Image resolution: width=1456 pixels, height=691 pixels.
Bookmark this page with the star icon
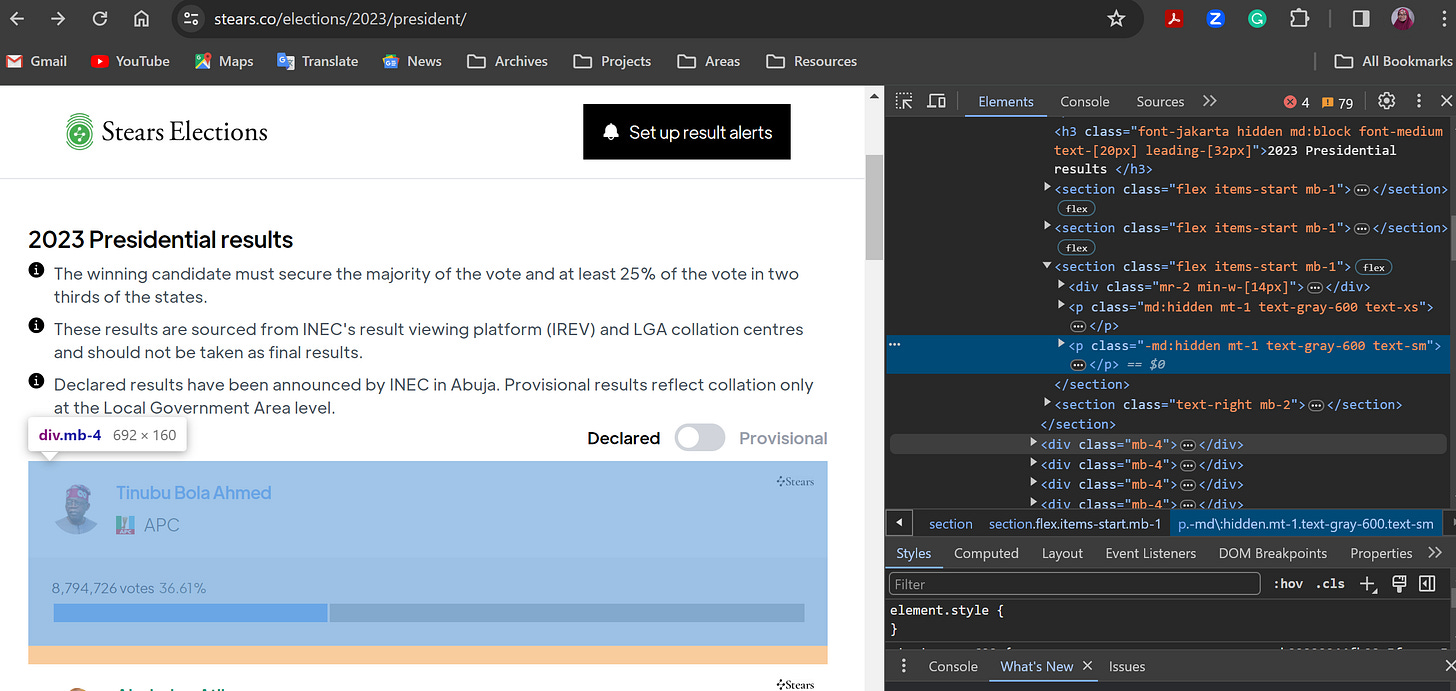pyautogui.click(x=1116, y=18)
